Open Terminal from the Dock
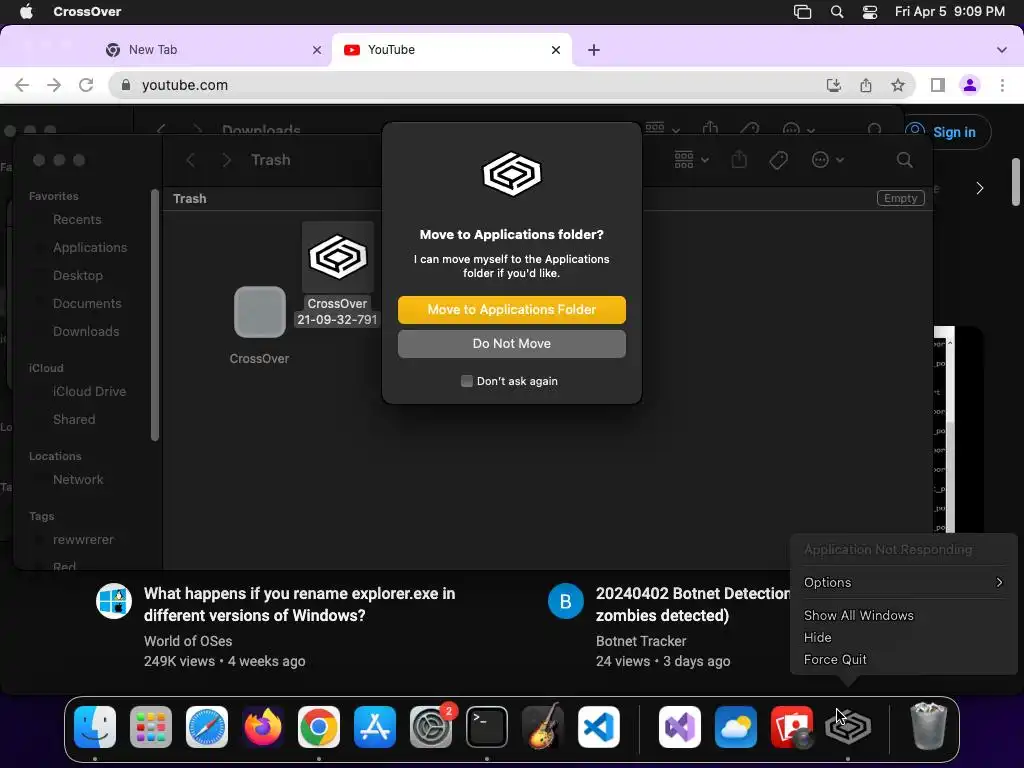 coord(487,727)
